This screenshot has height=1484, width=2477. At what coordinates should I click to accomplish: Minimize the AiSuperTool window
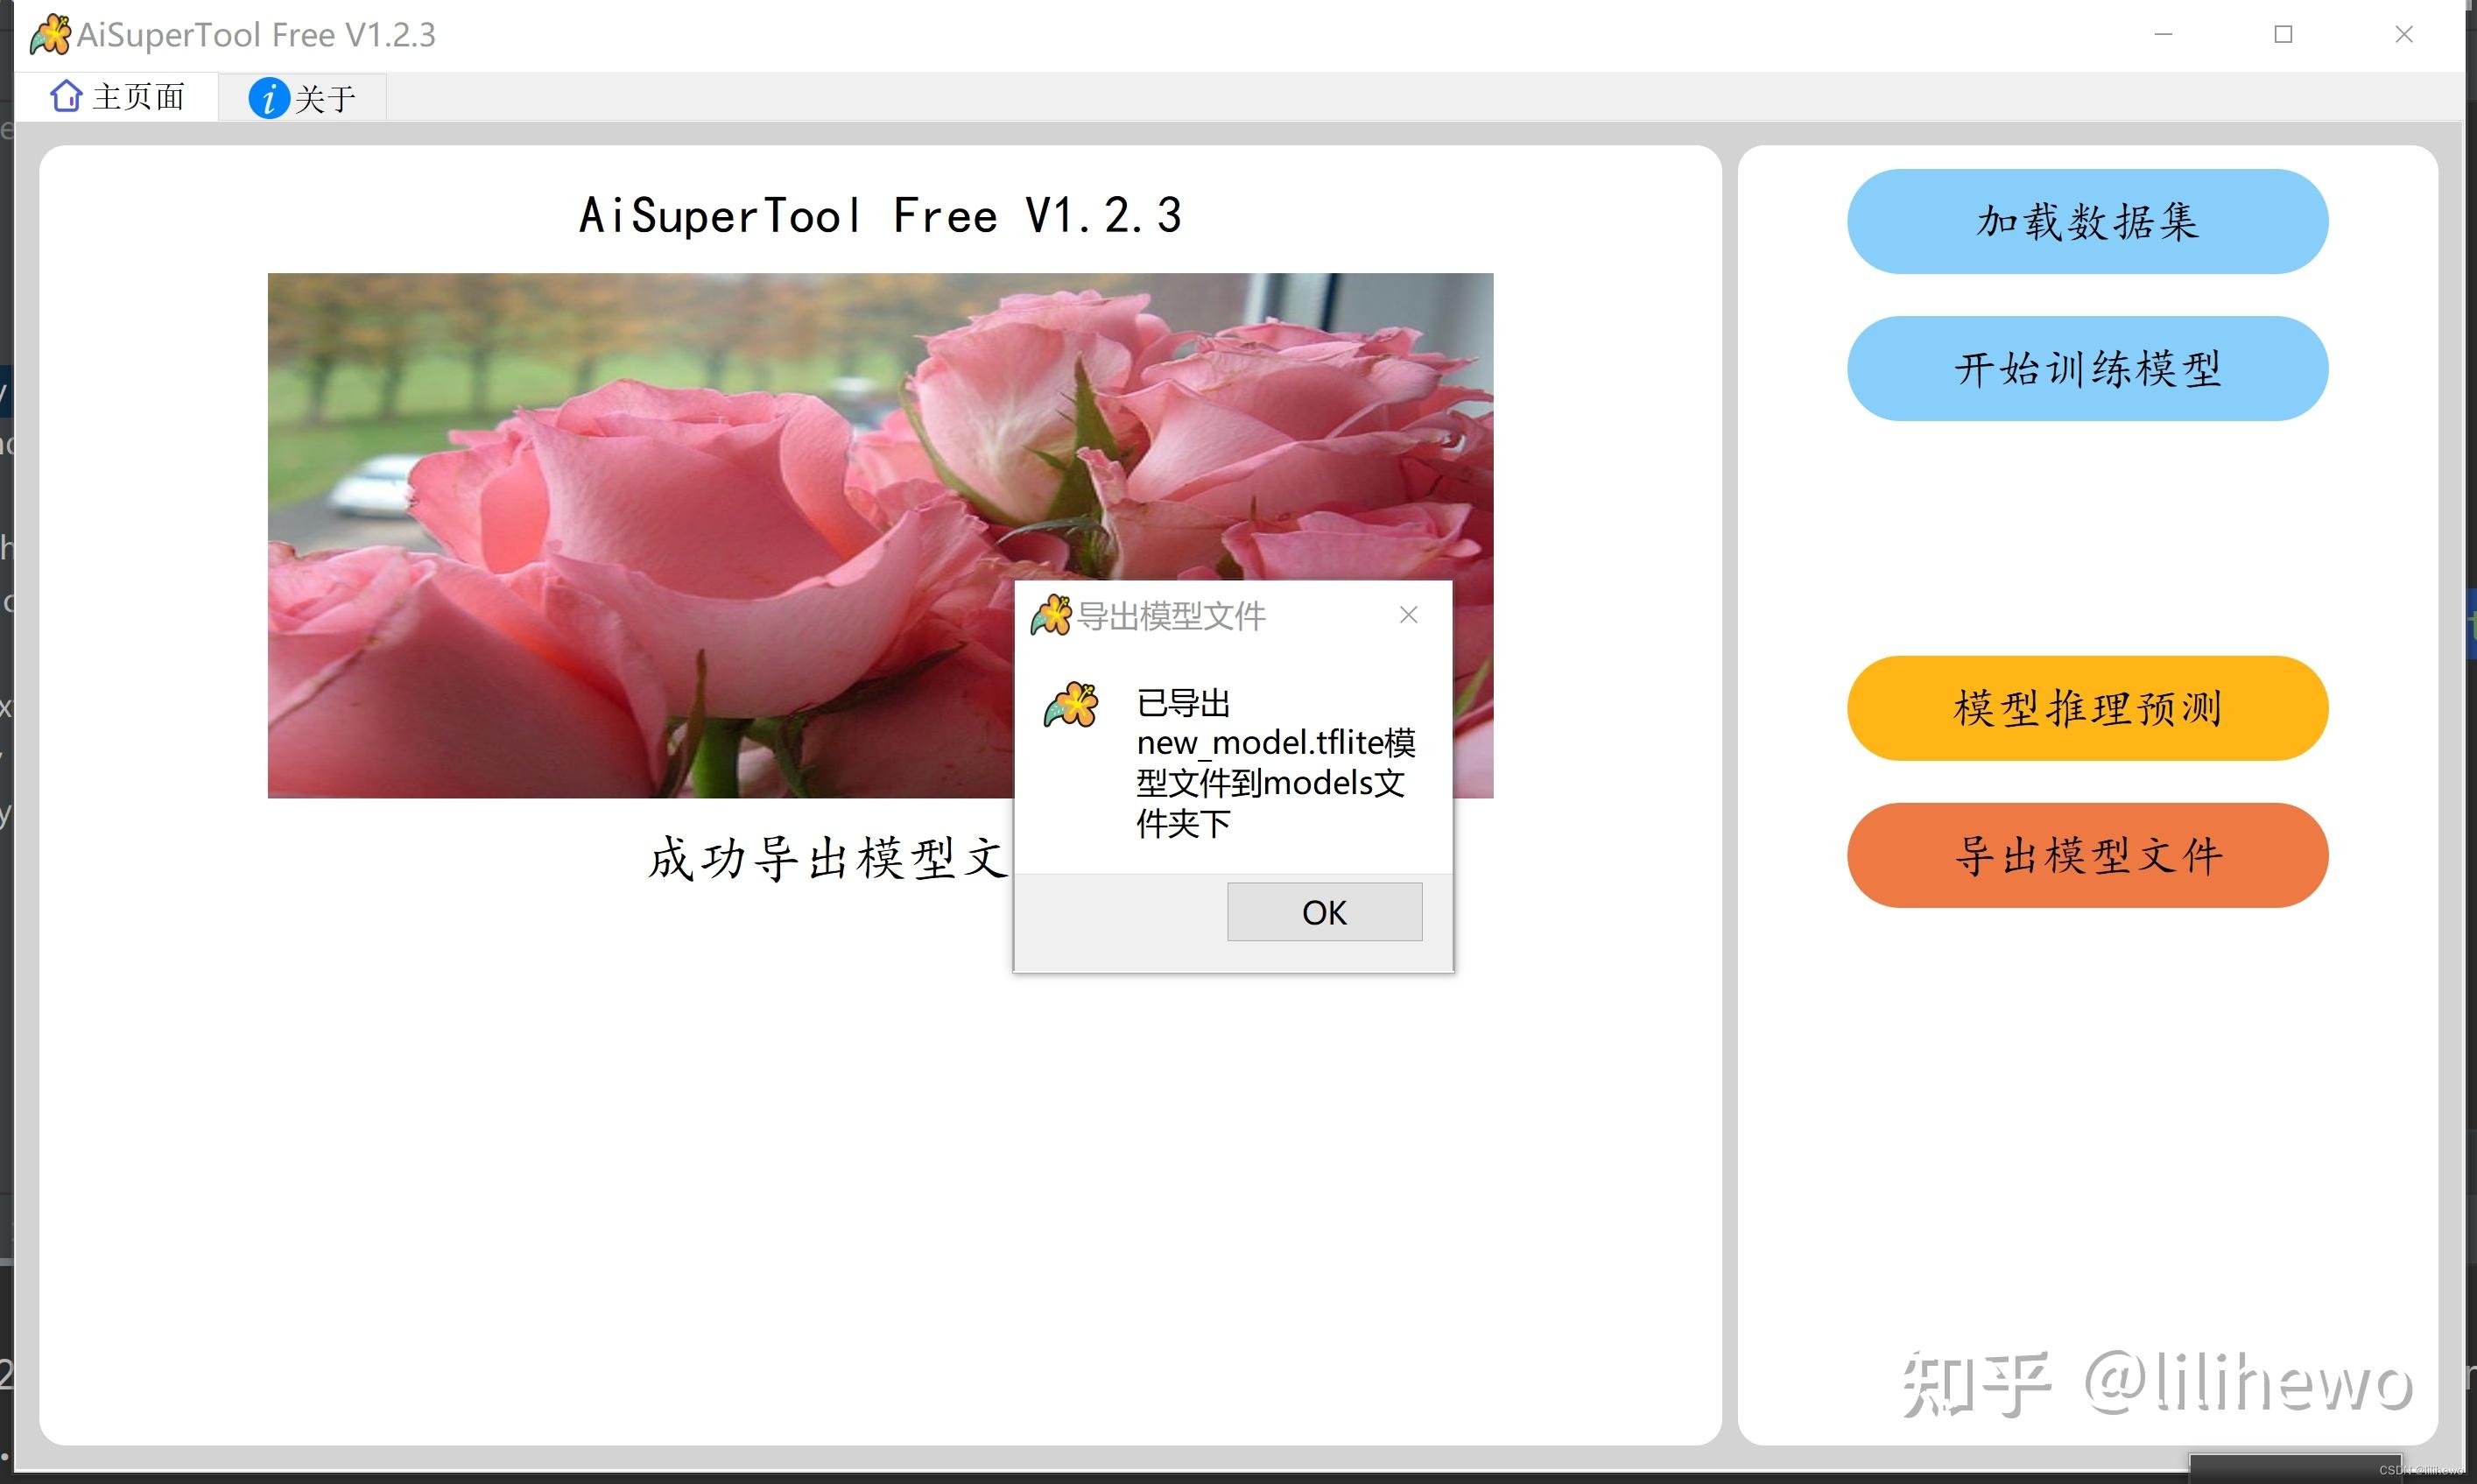coord(2163,34)
